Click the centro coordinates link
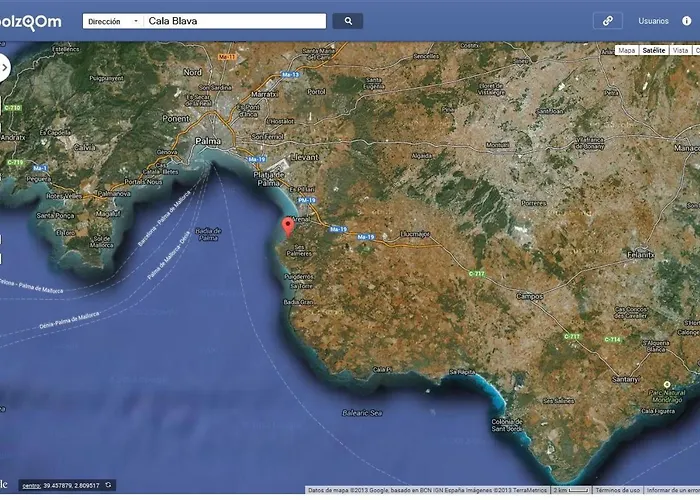Viewport: 700px width, 500px height. [31, 485]
